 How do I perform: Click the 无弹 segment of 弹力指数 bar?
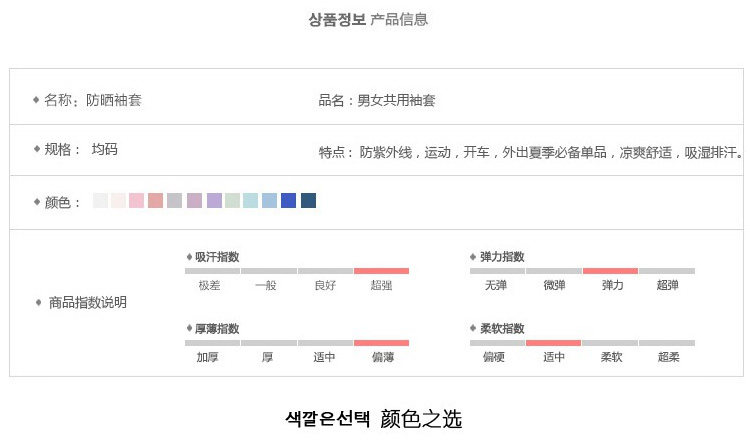[x=497, y=271]
